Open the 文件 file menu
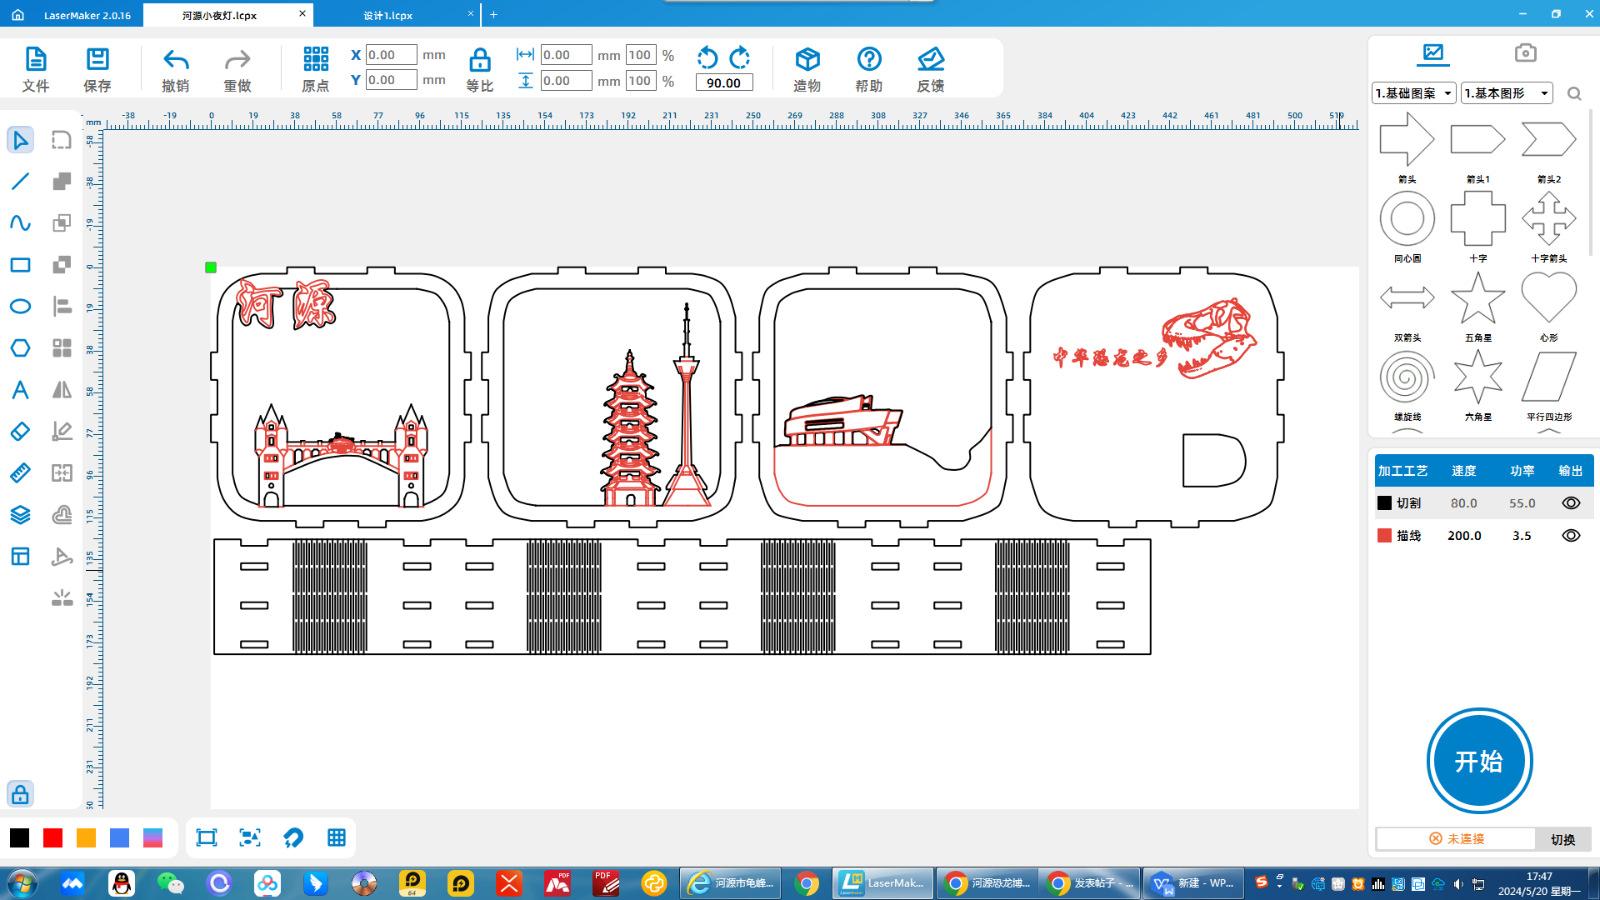This screenshot has height=900, width=1600. 36,60
